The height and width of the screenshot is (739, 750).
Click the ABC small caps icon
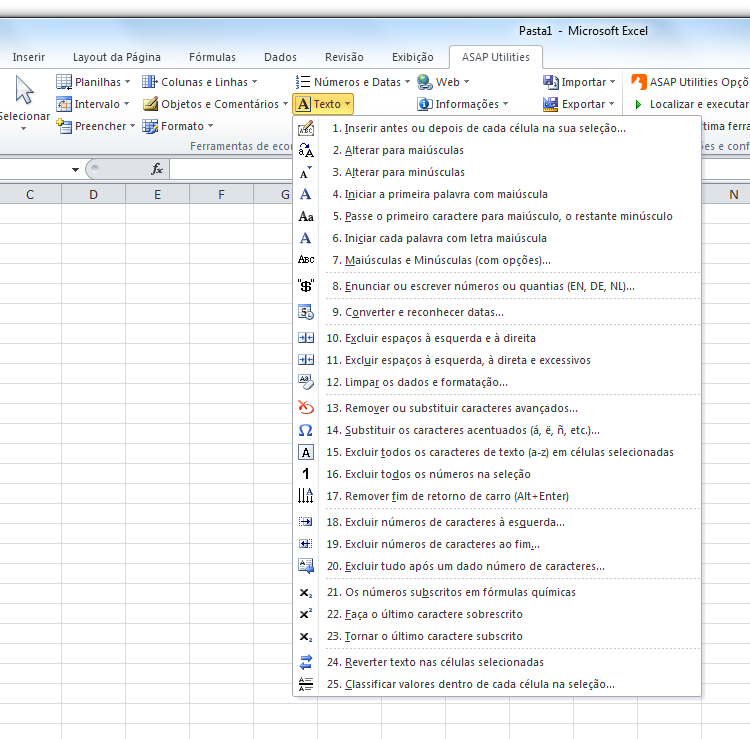coord(306,260)
